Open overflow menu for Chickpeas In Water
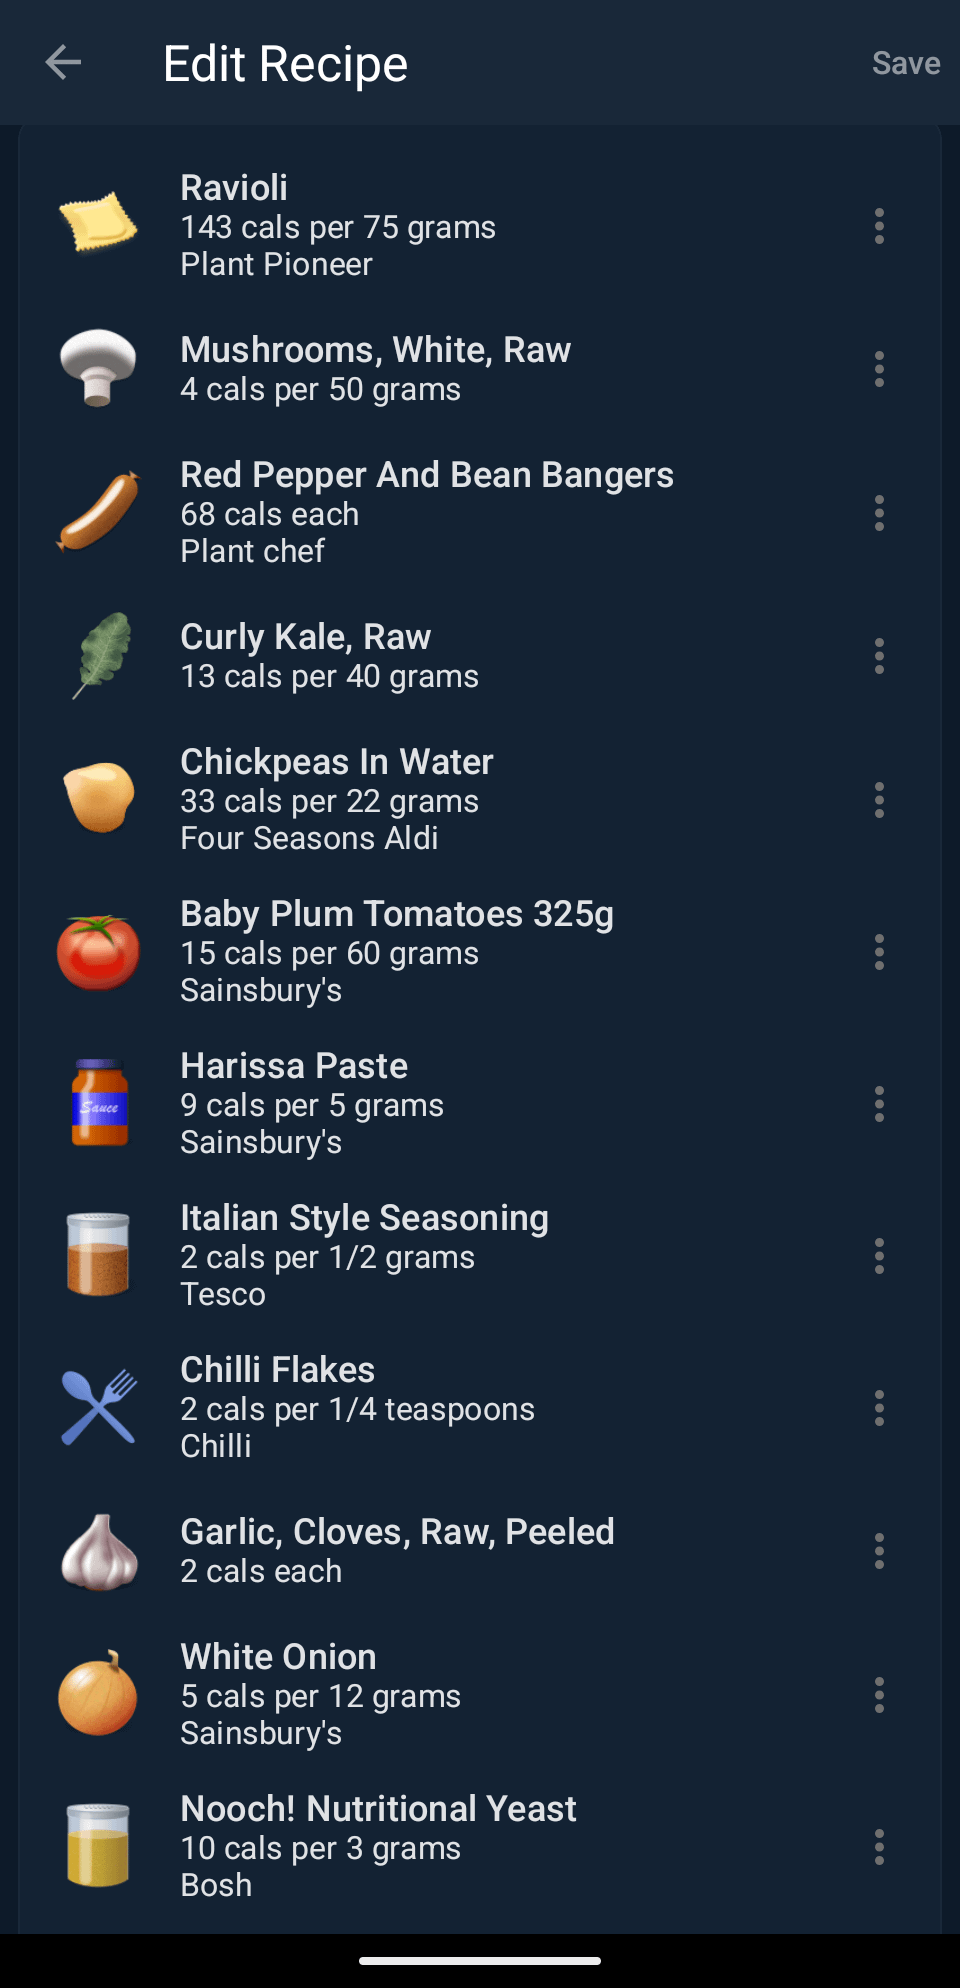This screenshot has width=960, height=1988. 879,800
